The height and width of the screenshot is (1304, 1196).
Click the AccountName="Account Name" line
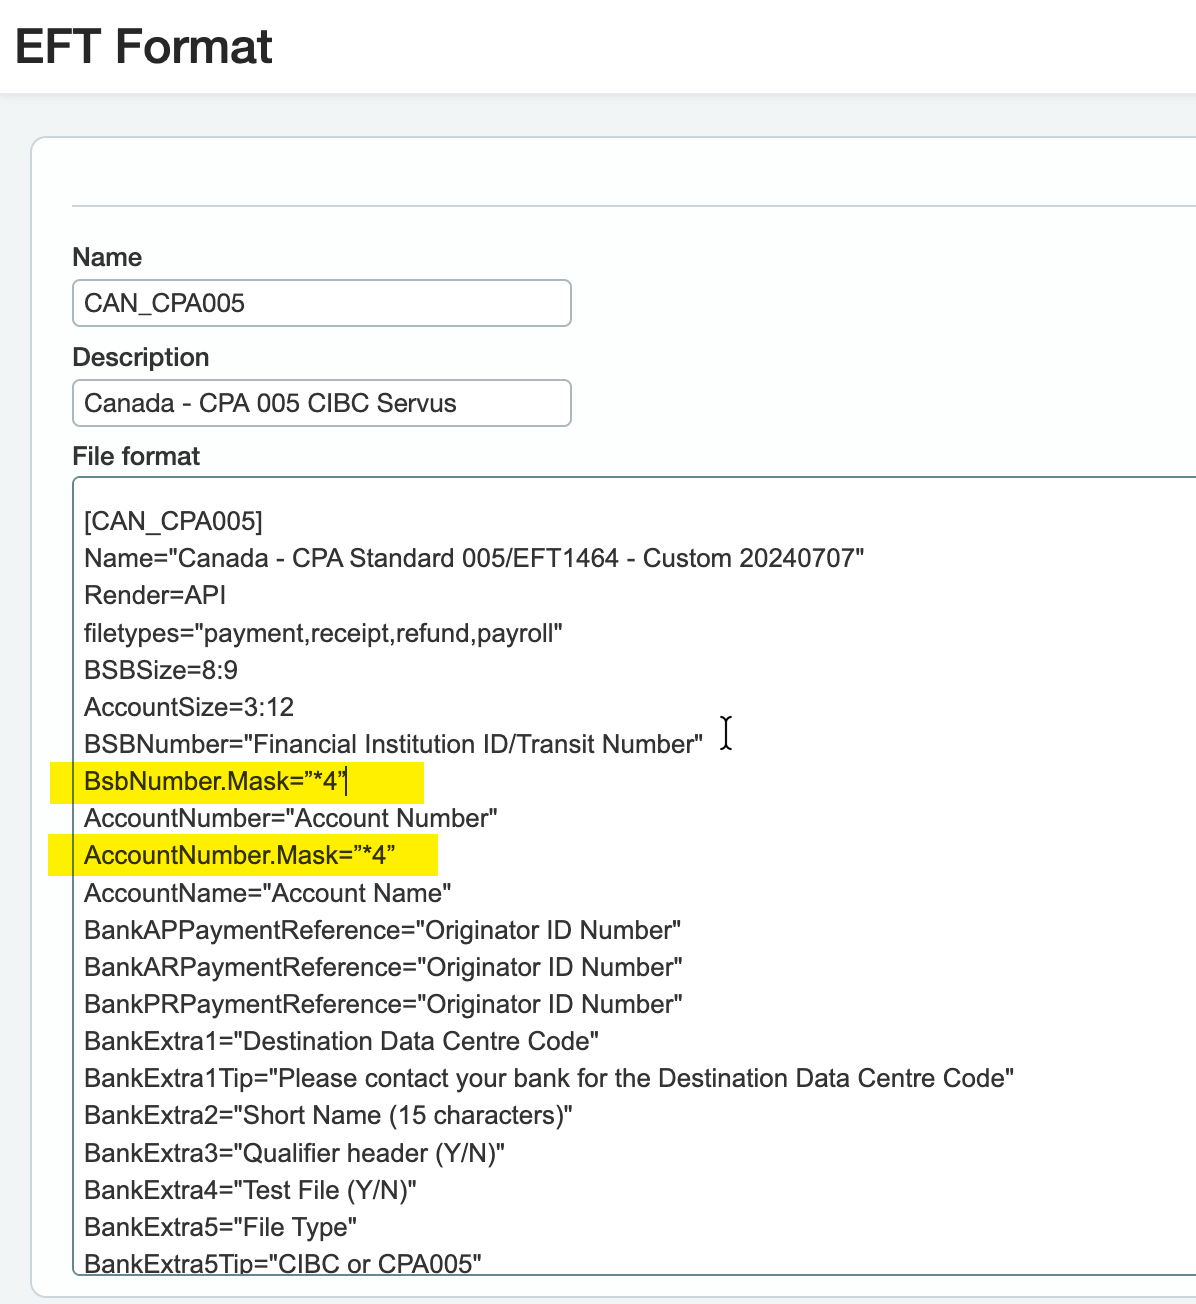click(267, 893)
